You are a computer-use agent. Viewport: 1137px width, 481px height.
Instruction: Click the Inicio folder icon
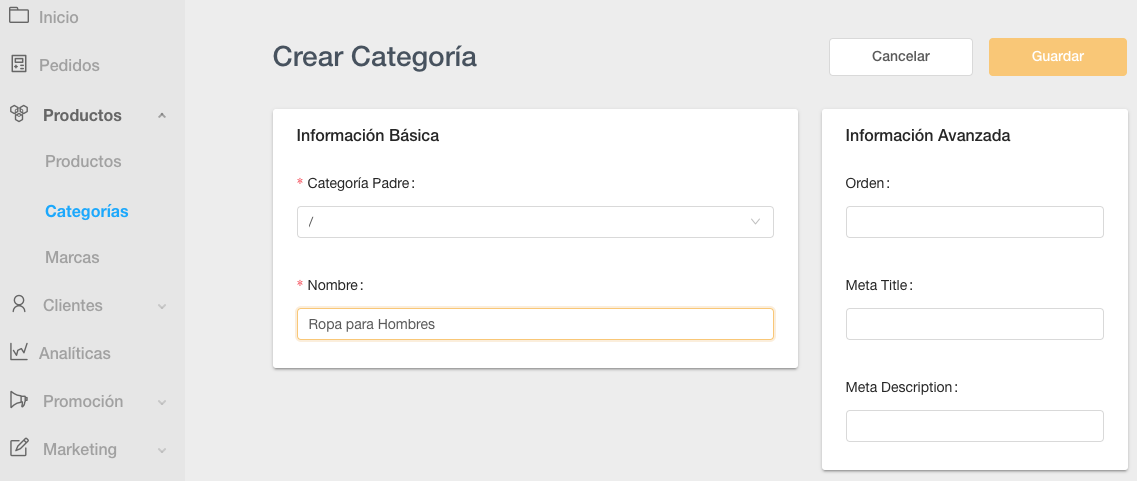(x=18, y=16)
